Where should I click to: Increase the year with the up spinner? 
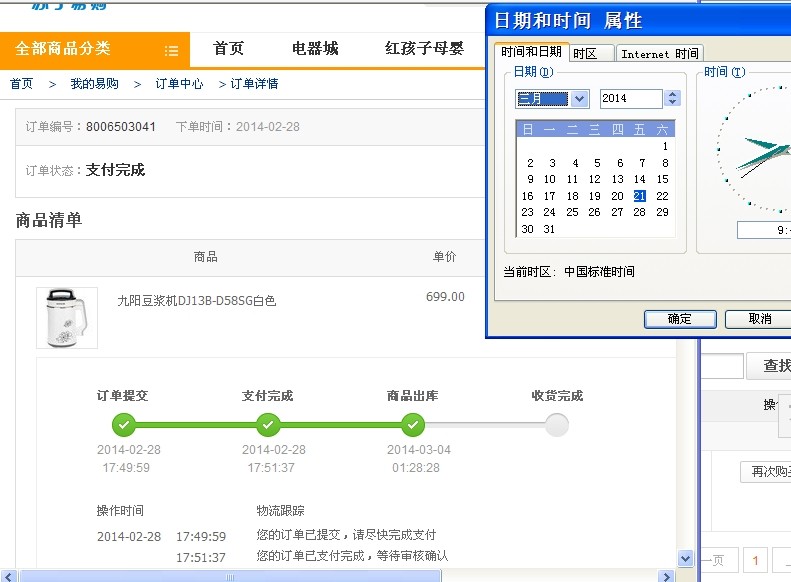click(672, 94)
